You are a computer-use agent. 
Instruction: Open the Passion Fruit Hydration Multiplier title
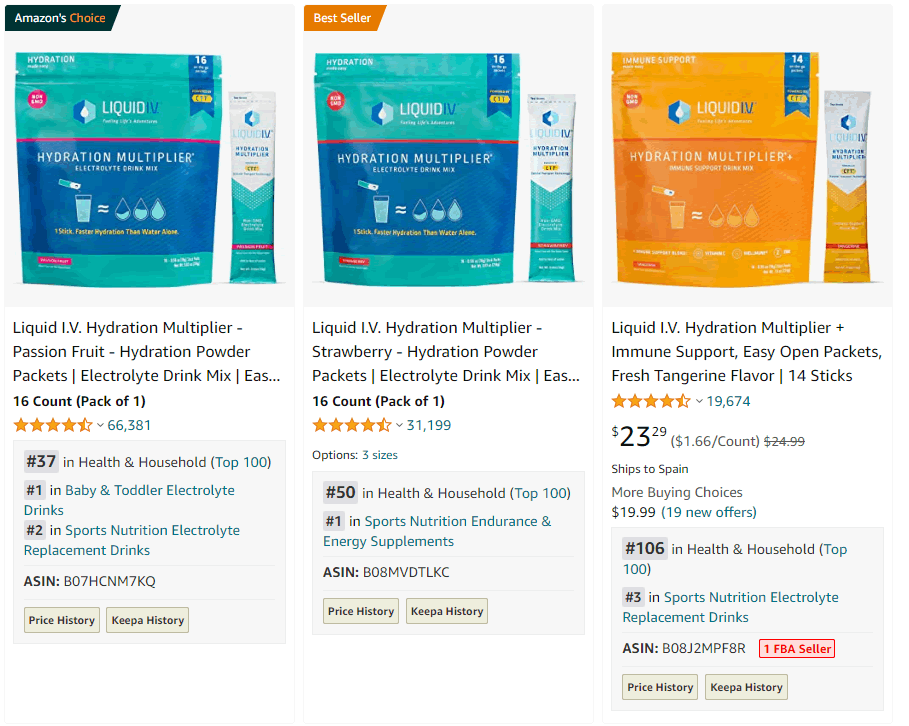[147, 351]
